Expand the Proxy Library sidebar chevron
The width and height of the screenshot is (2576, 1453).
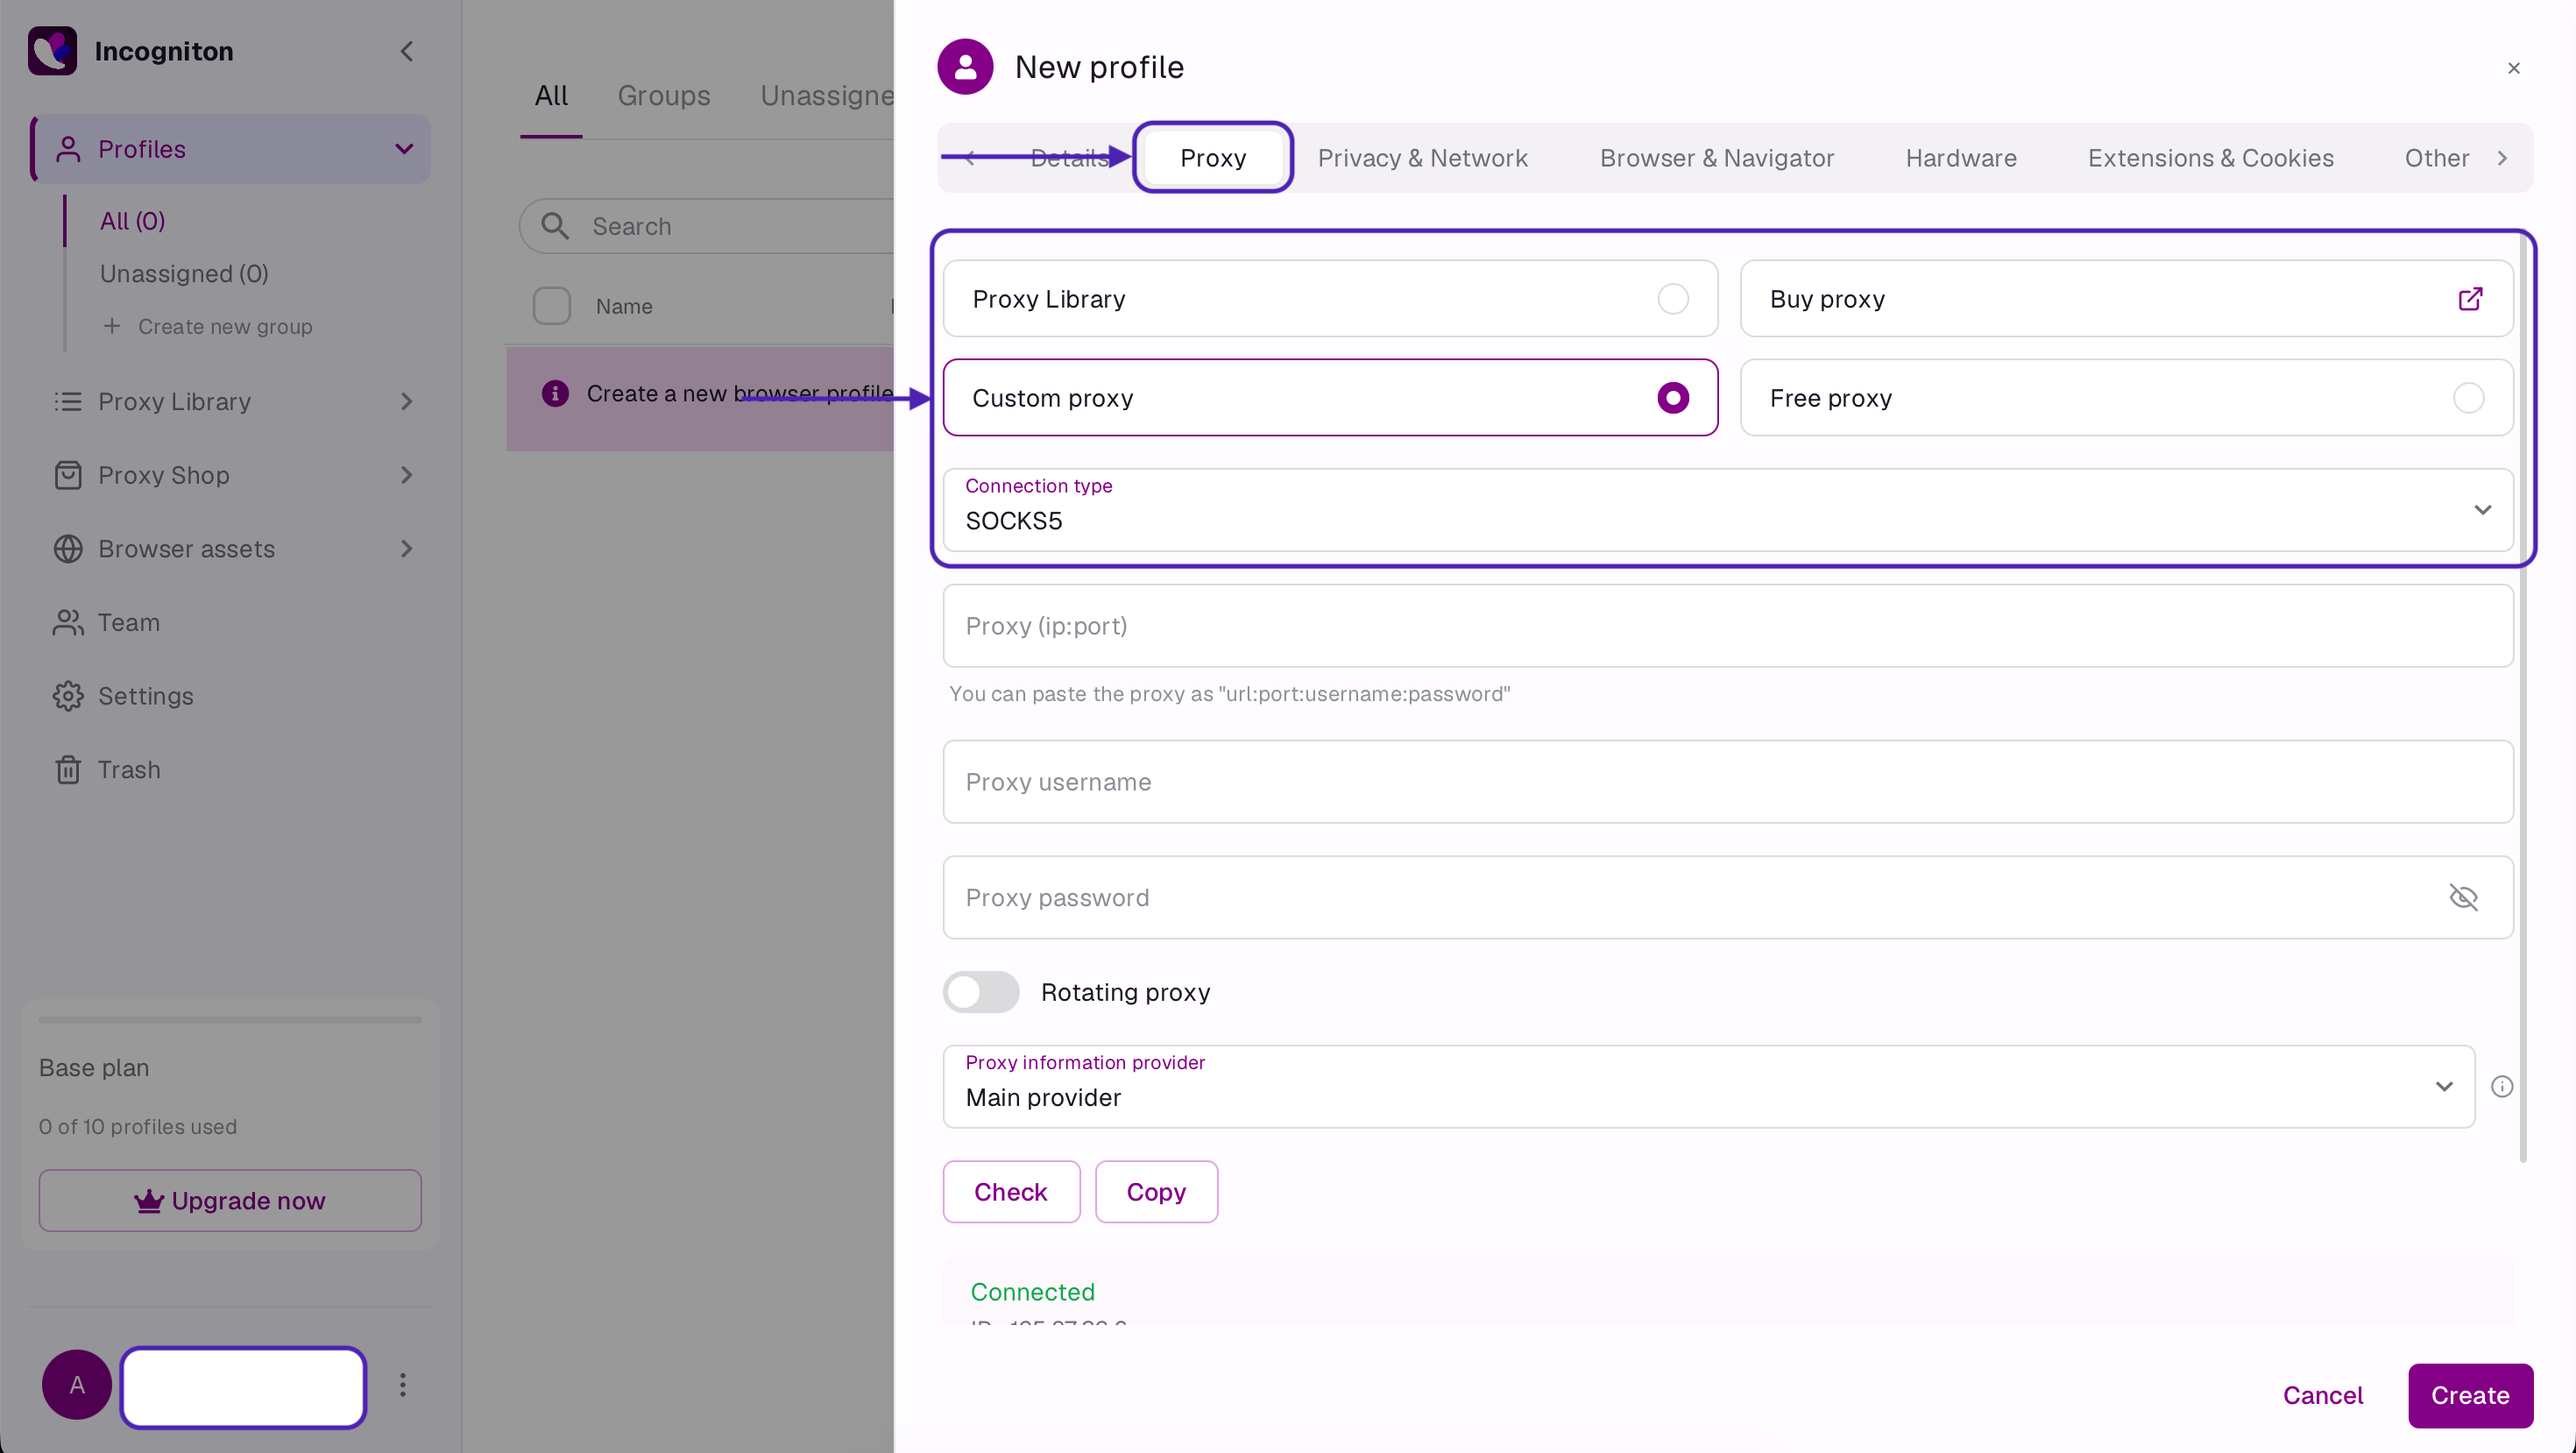point(406,402)
